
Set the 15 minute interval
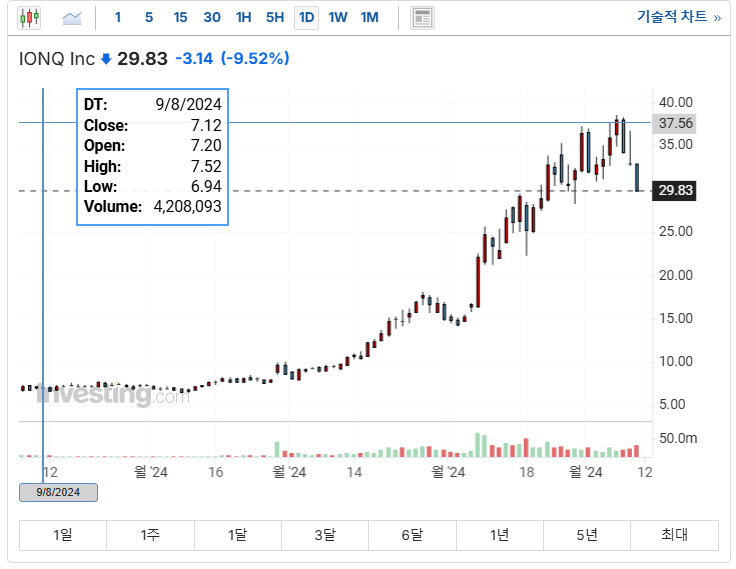pyautogui.click(x=180, y=18)
